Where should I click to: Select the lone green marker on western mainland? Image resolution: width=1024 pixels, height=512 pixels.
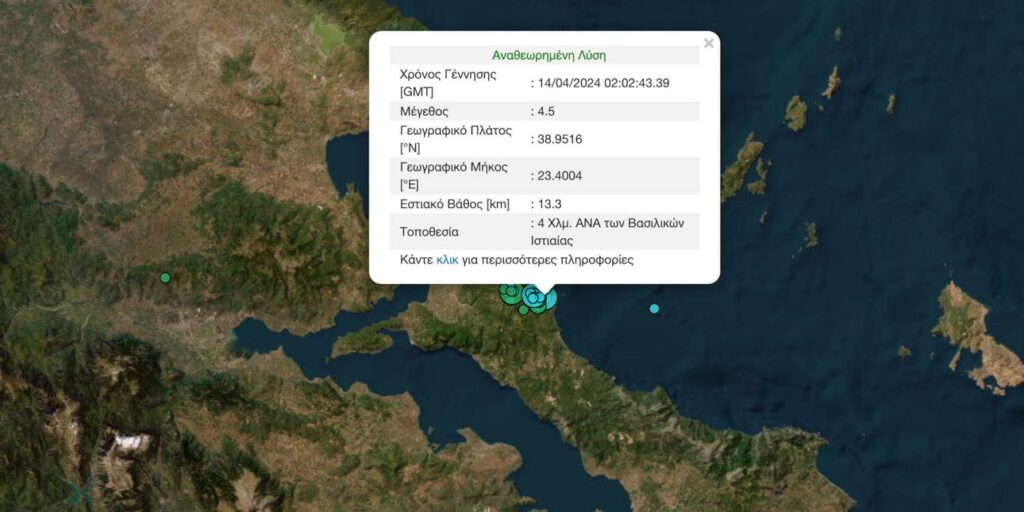point(165,277)
